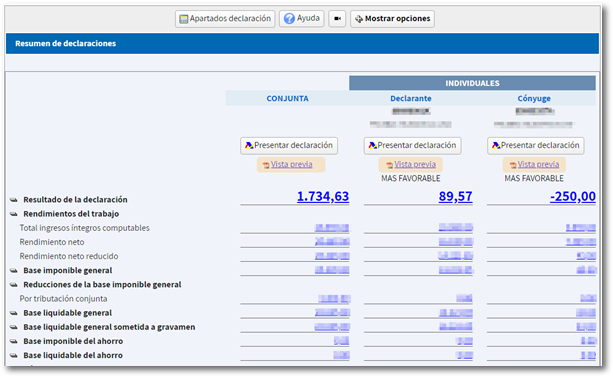
Task: Toggle Base liquidable del ahorro row arrow
Action: (x=14, y=355)
